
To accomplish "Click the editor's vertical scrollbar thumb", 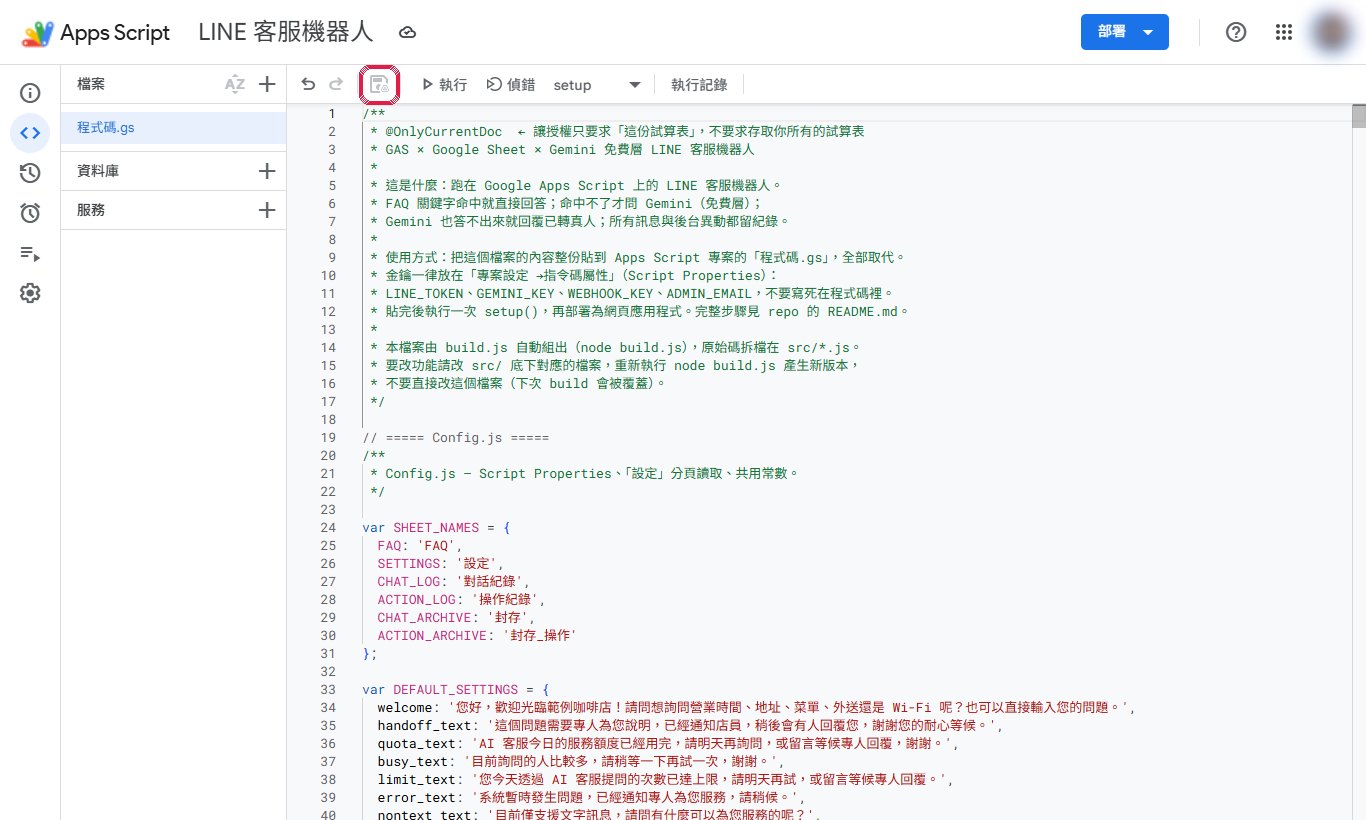I will coord(1359,116).
